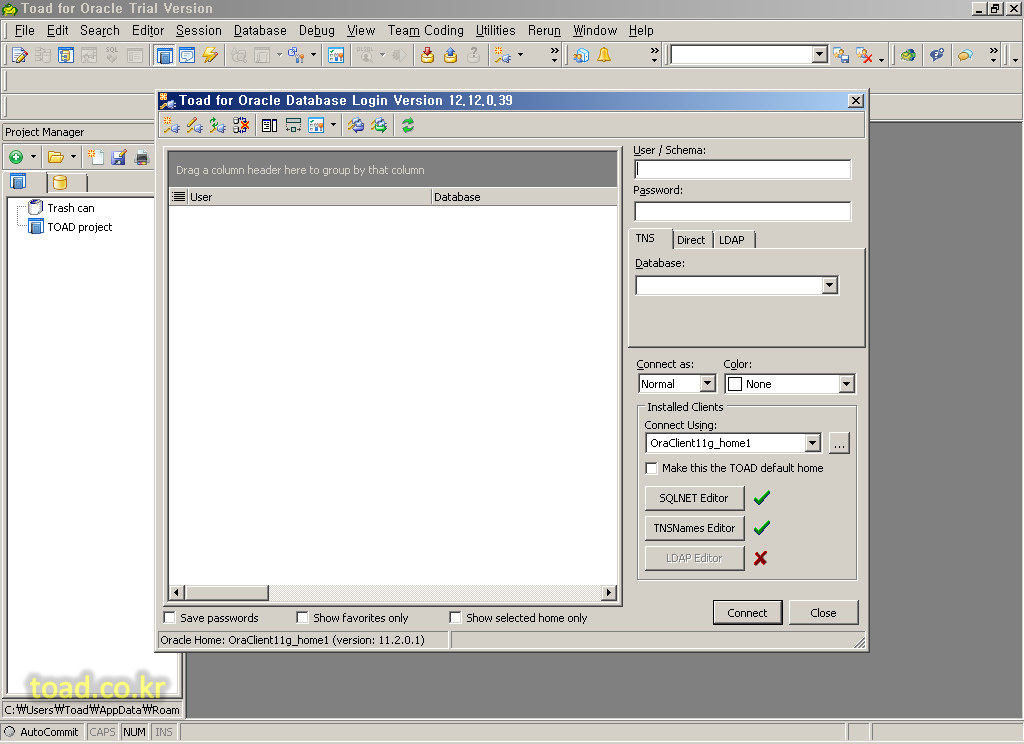Viewport: 1024px width, 744px height.
Task: Open the Database dropdown in TNS tab
Action: point(829,285)
